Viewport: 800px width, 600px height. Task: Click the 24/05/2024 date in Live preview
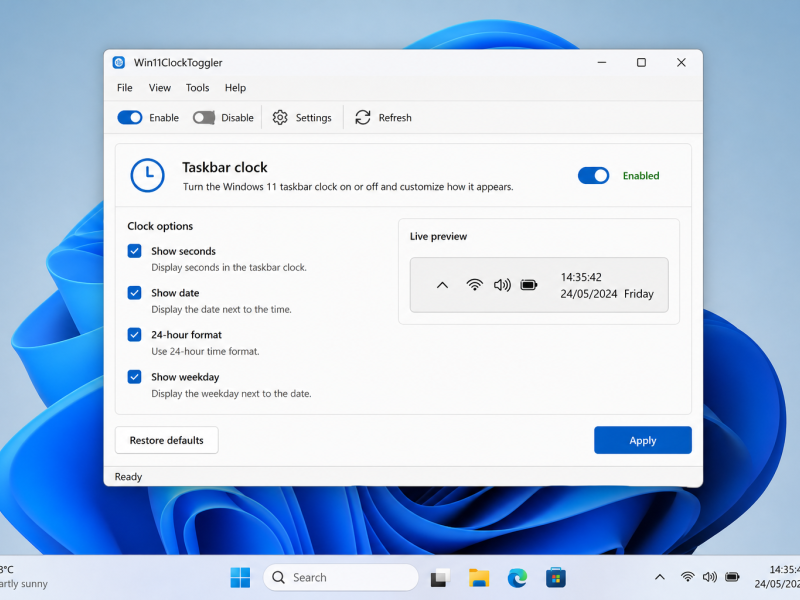(x=589, y=294)
